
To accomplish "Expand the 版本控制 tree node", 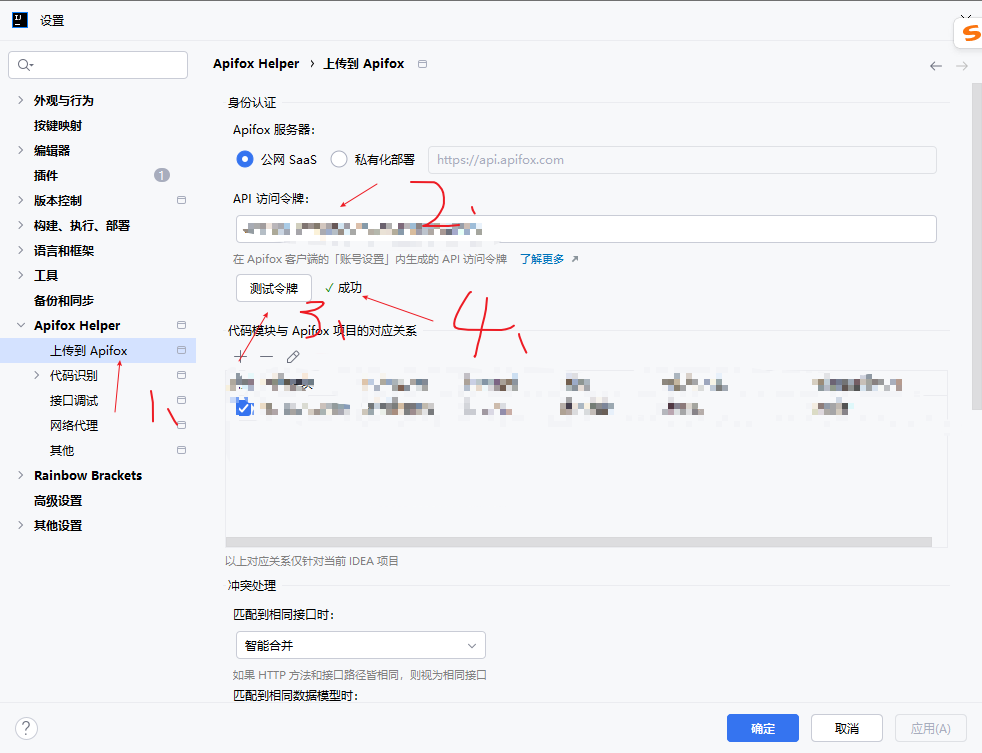I will click(x=21, y=200).
